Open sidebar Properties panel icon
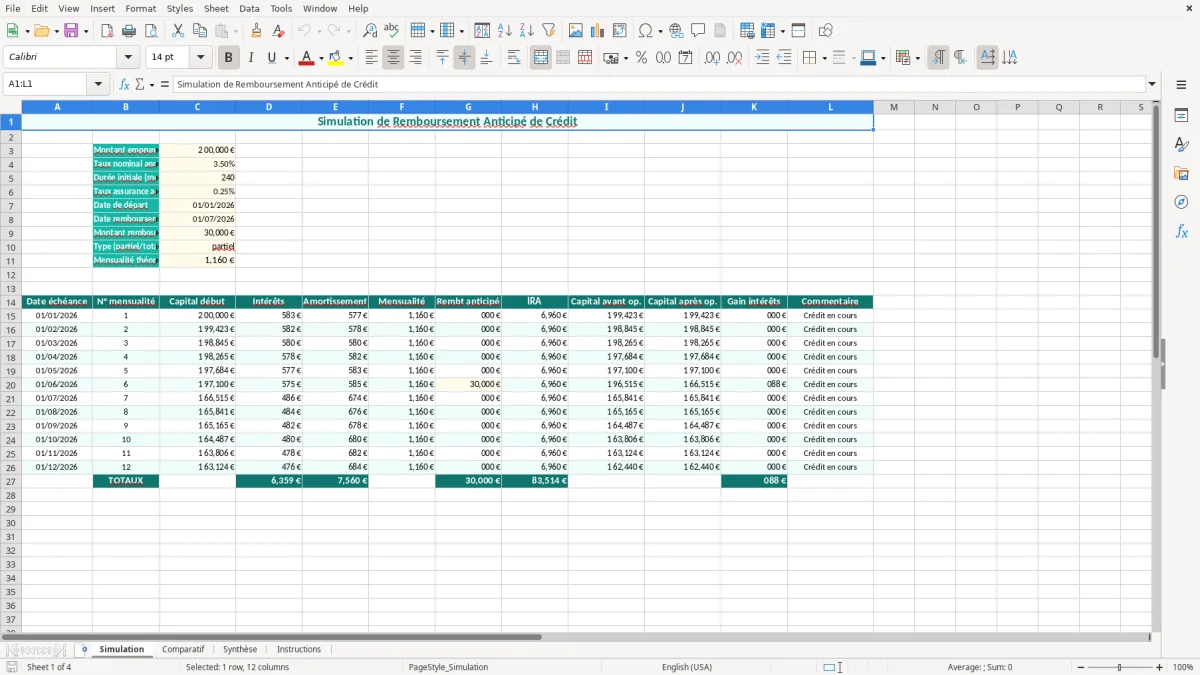This screenshot has height=675, width=1200. coord(1181,116)
